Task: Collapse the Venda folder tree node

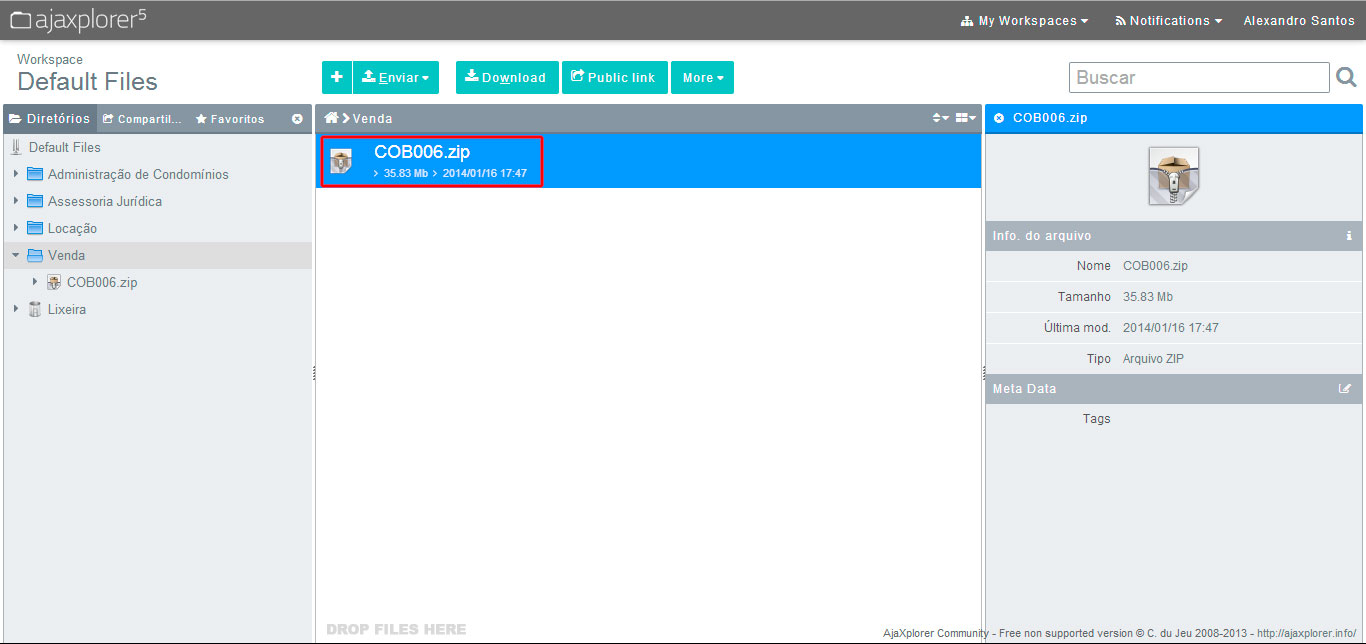Action: [x=16, y=255]
